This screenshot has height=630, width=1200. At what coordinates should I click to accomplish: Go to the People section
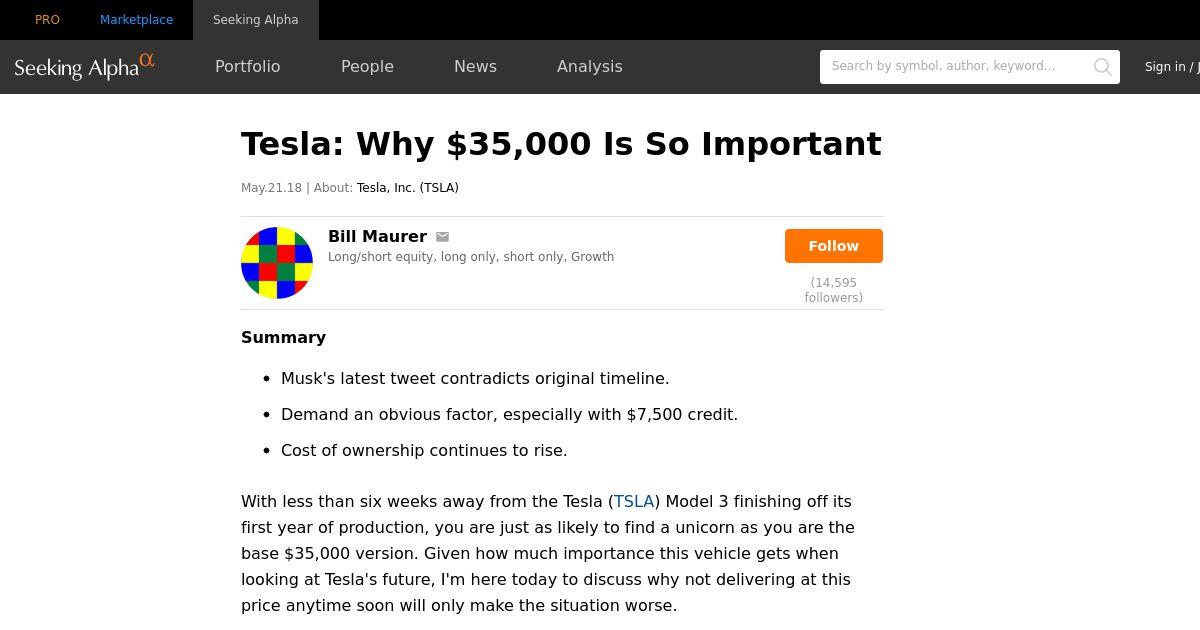coord(367,67)
